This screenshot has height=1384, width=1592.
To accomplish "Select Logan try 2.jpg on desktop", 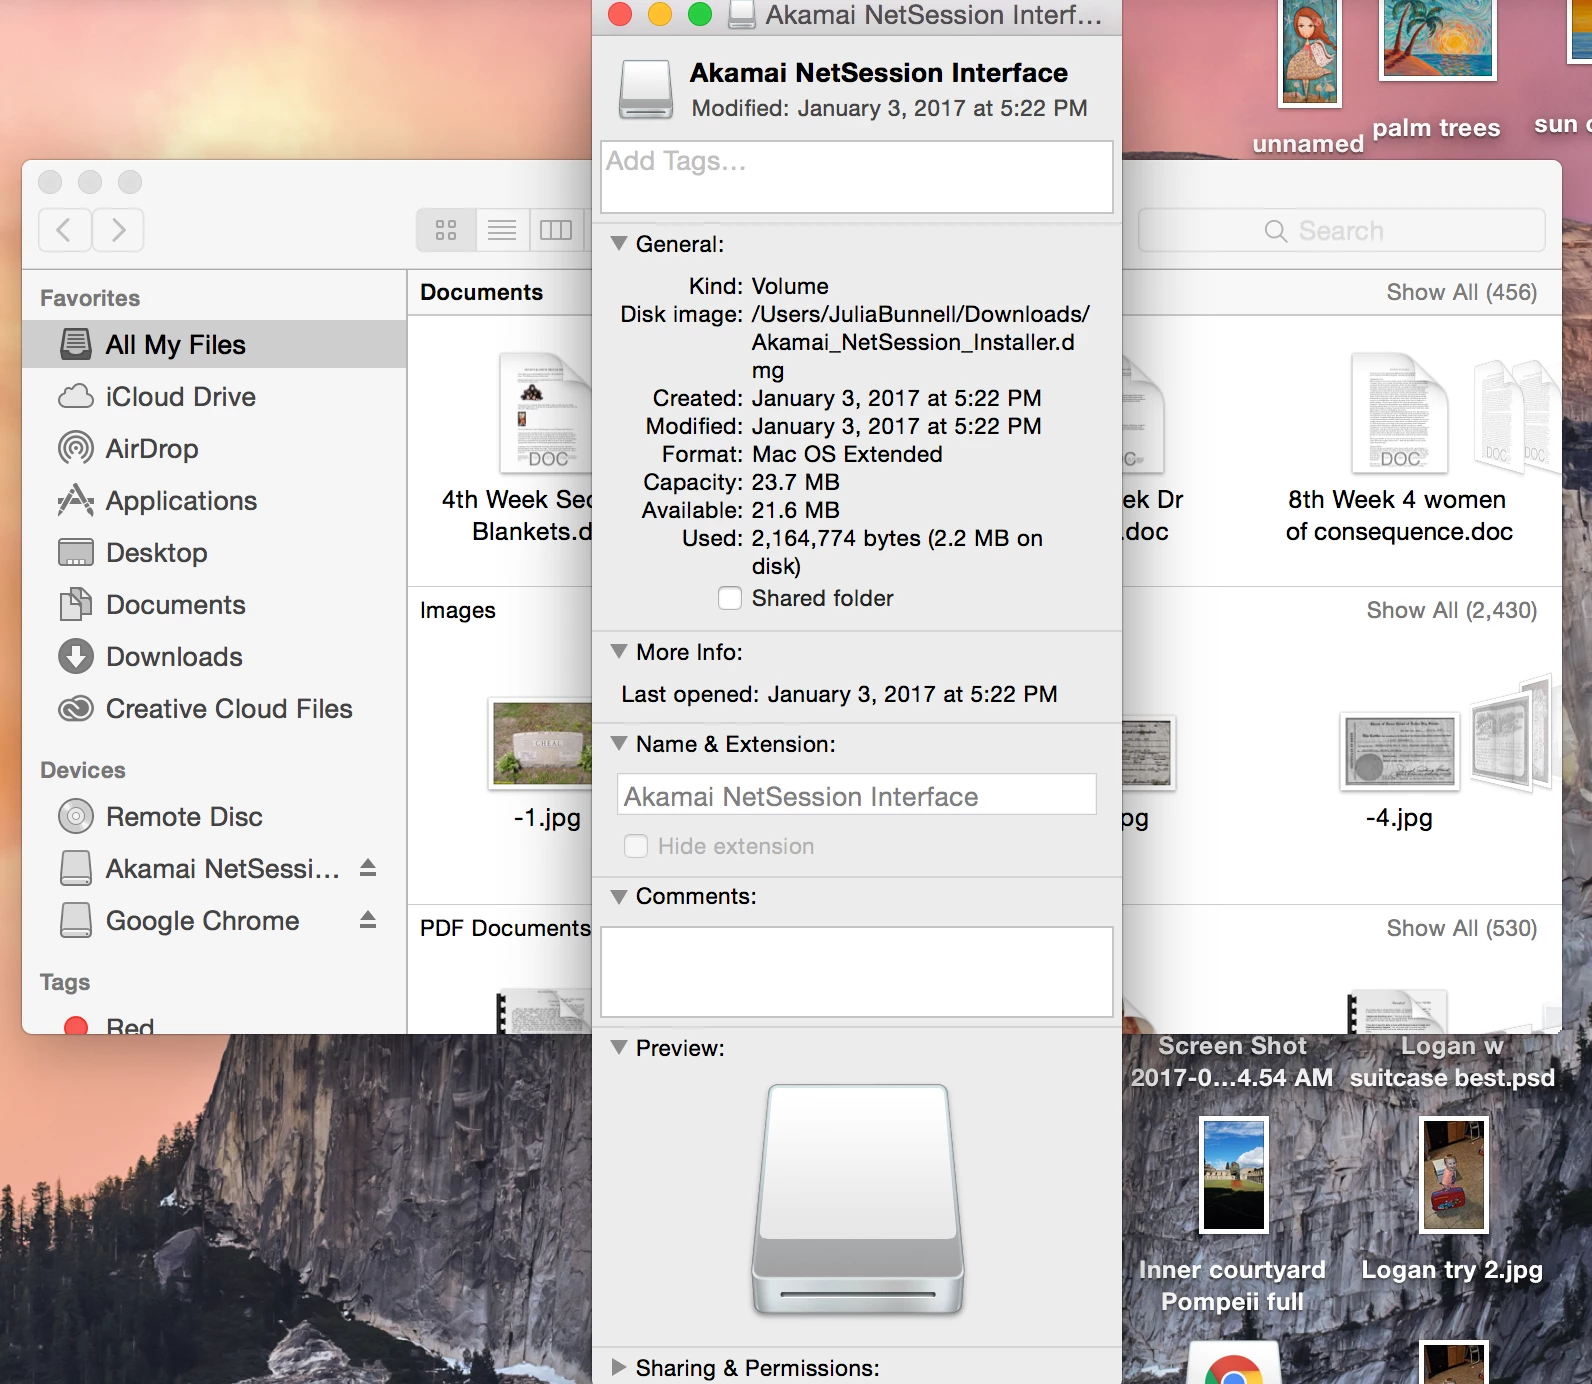I will [x=1453, y=1200].
